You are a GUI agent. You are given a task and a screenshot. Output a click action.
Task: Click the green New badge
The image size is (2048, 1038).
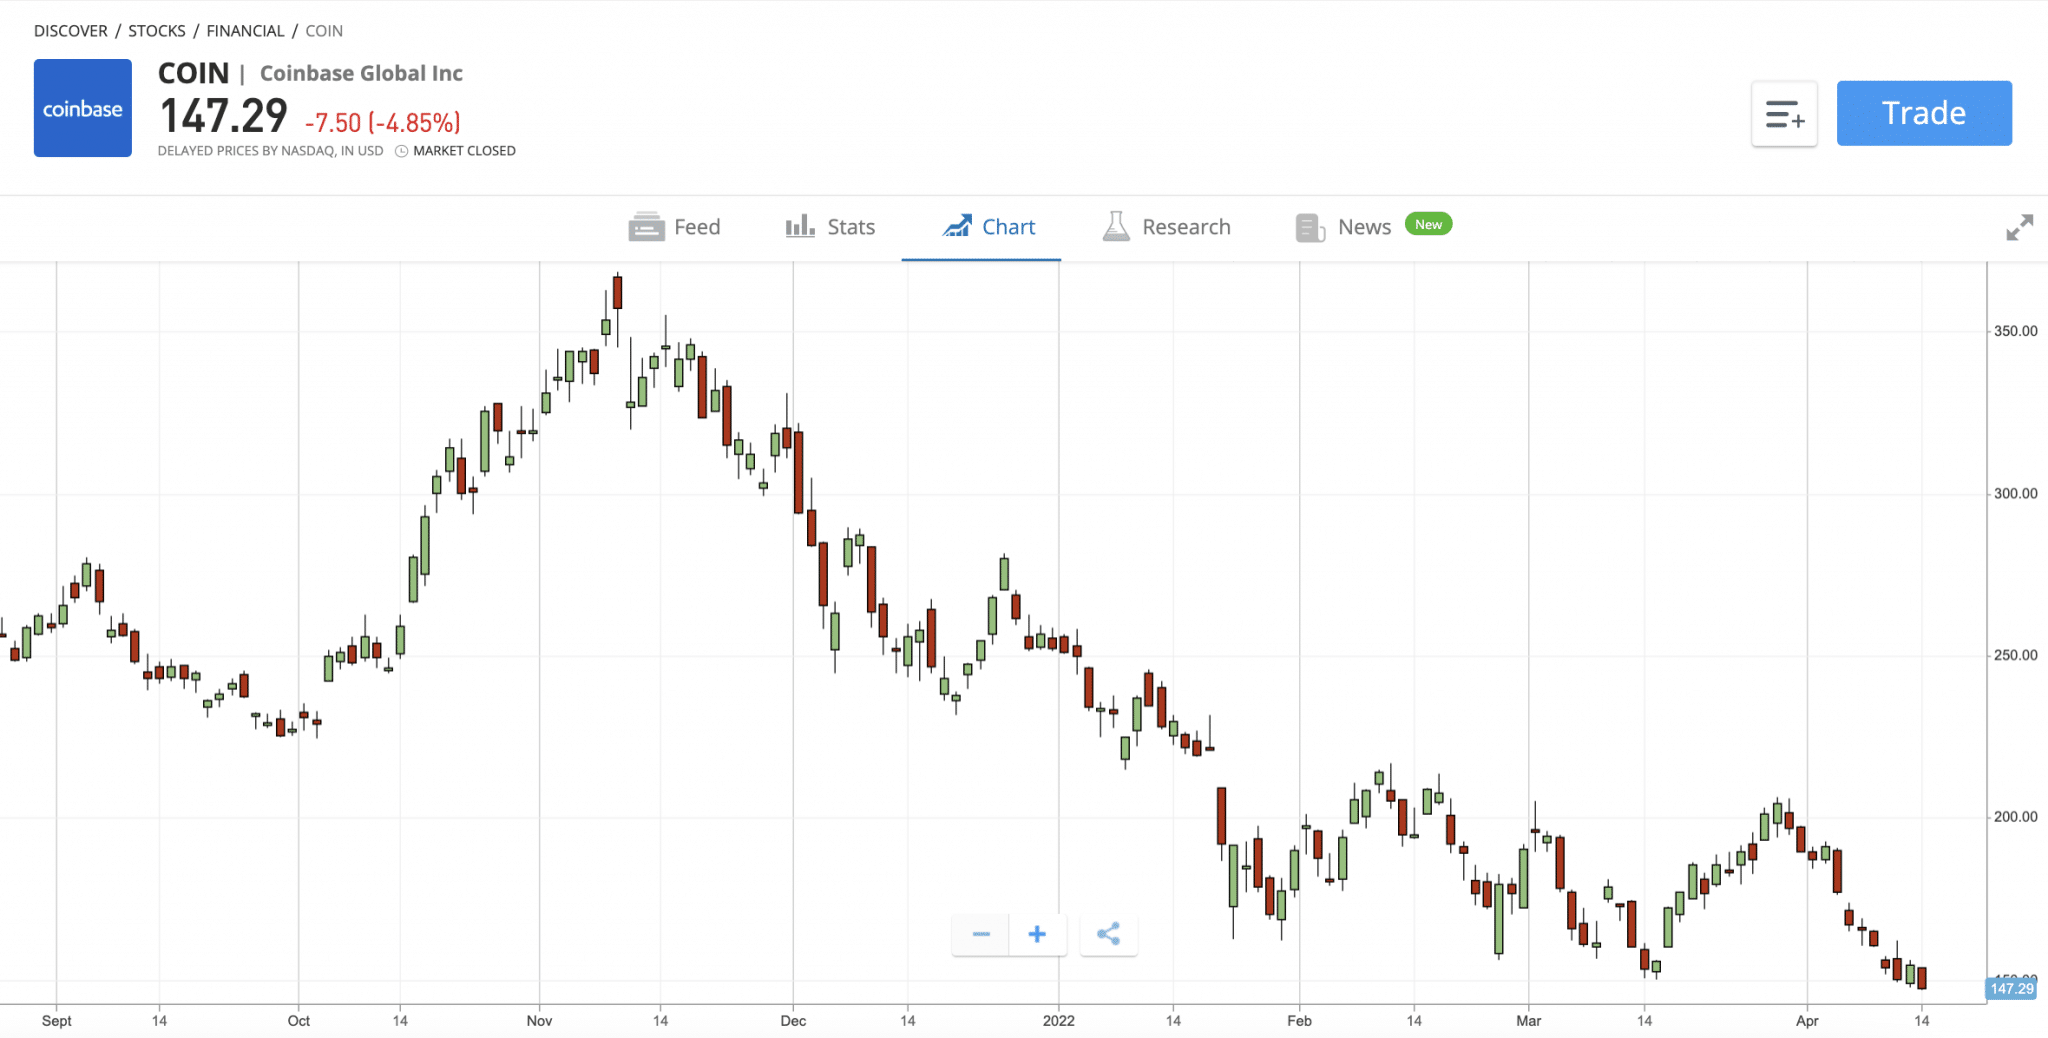pyautogui.click(x=1428, y=224)
